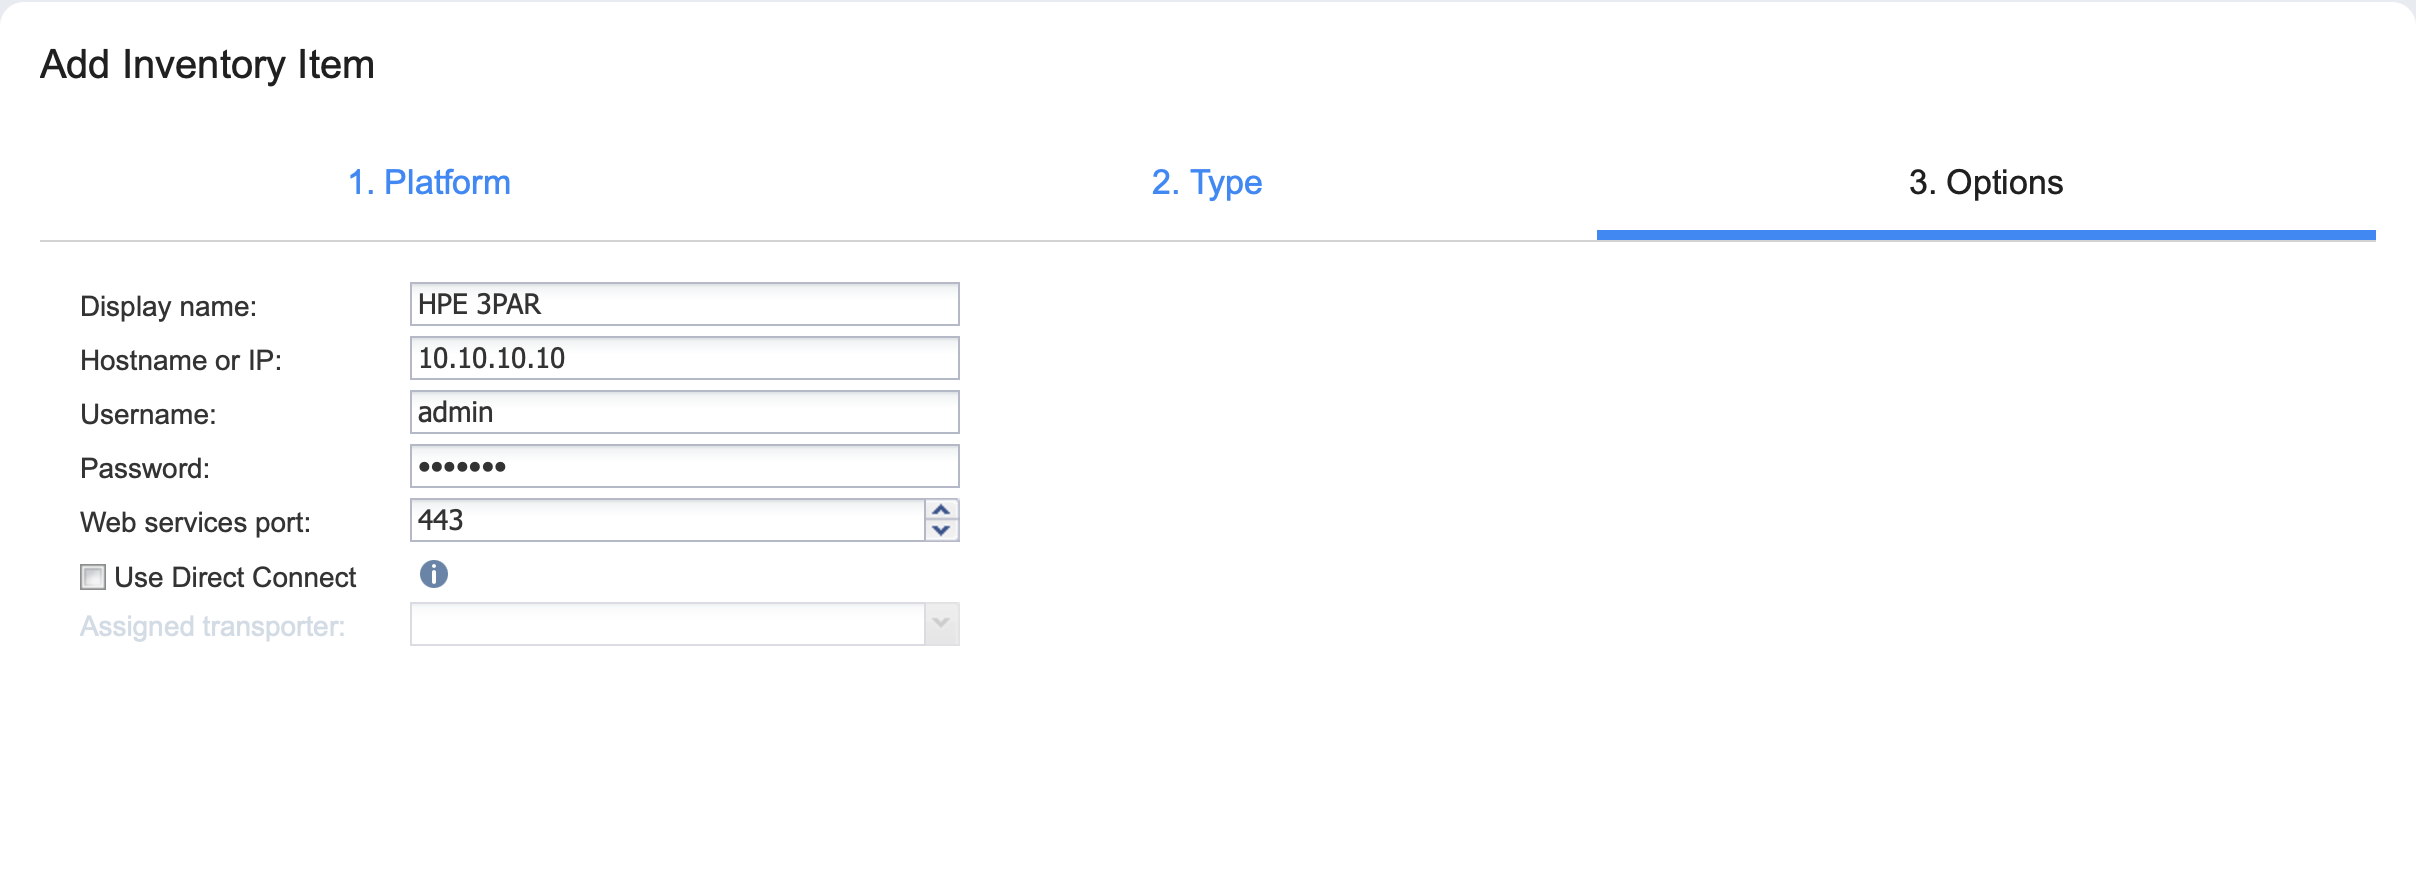
Task: Go back to the 1. Platform step
Action: (429, 182)
